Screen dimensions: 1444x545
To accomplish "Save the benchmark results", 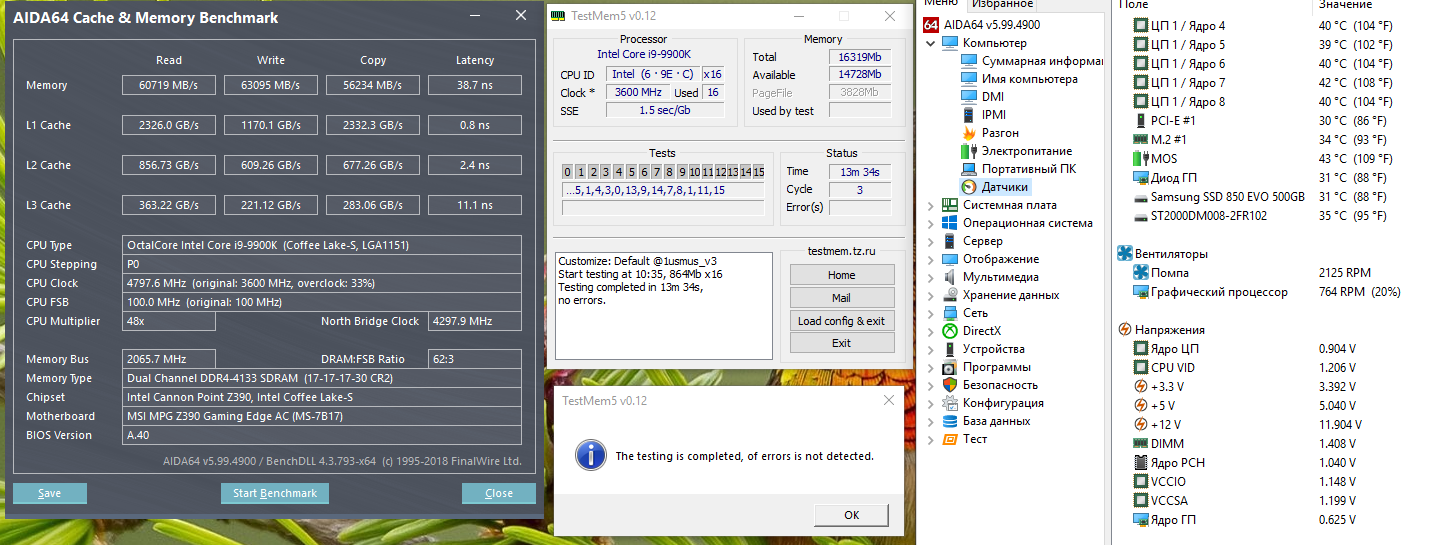I will pos(50,493).
